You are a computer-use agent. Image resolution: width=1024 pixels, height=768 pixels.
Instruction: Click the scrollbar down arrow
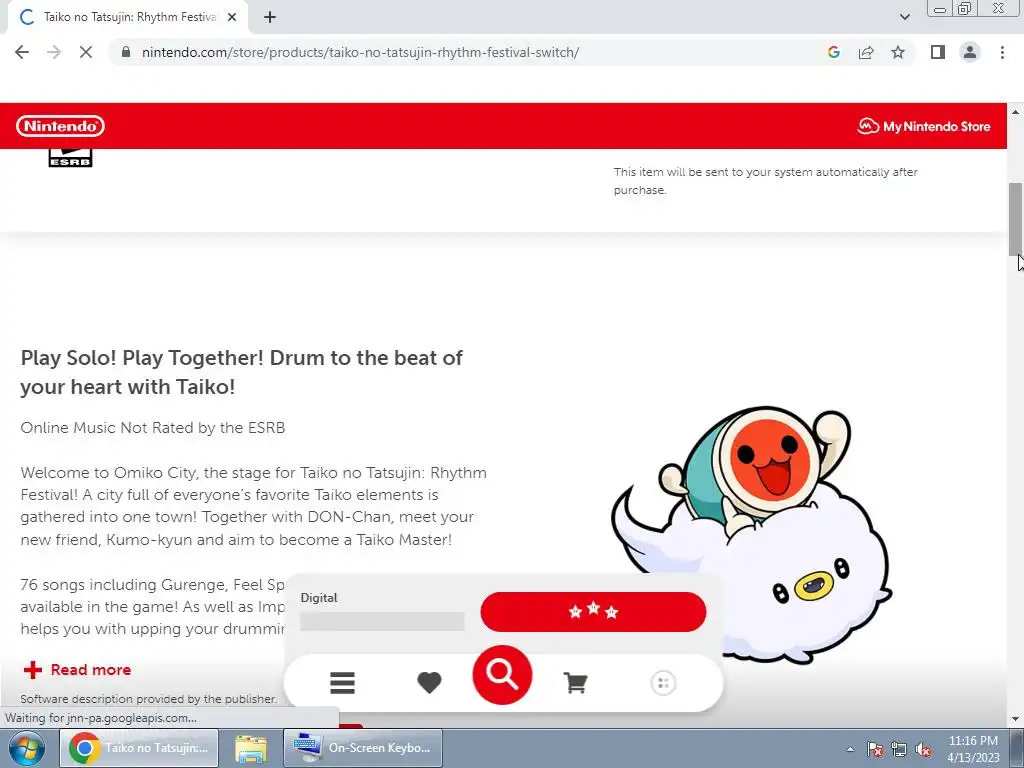(1015, 719)
